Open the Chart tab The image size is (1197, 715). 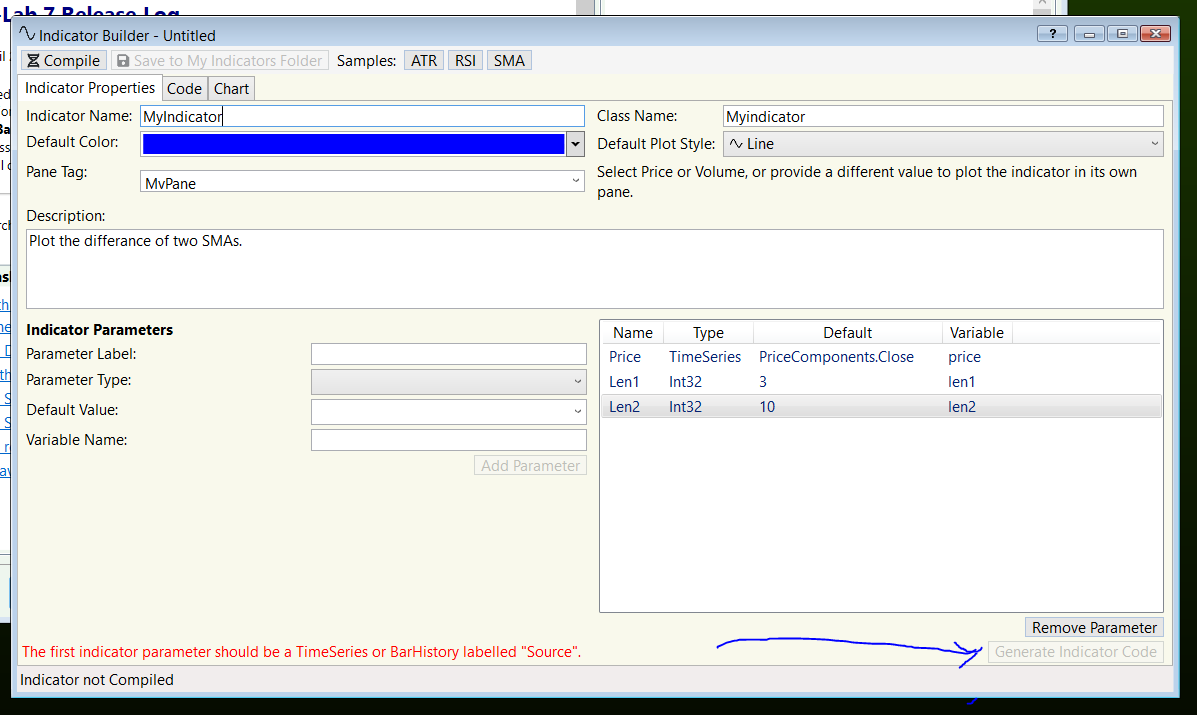[231, 89]
